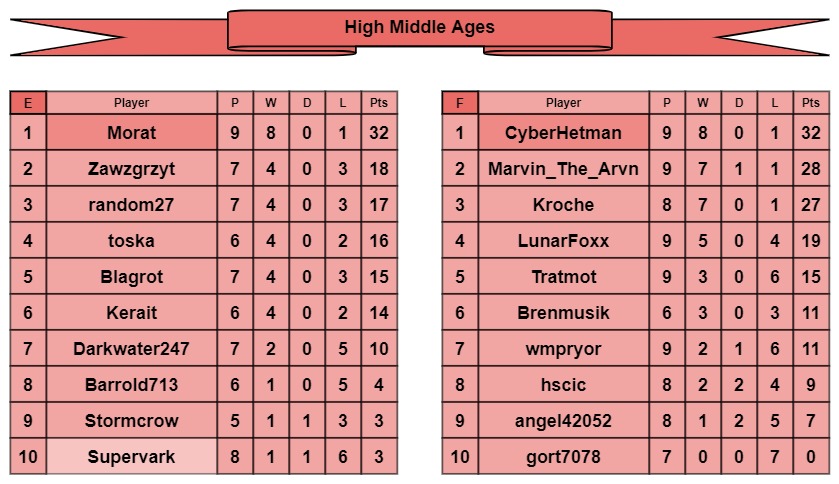The height and width of the screenshot is (484, 839).
Task: Select Stormcrow's player cell
Action: click(131, 421)
